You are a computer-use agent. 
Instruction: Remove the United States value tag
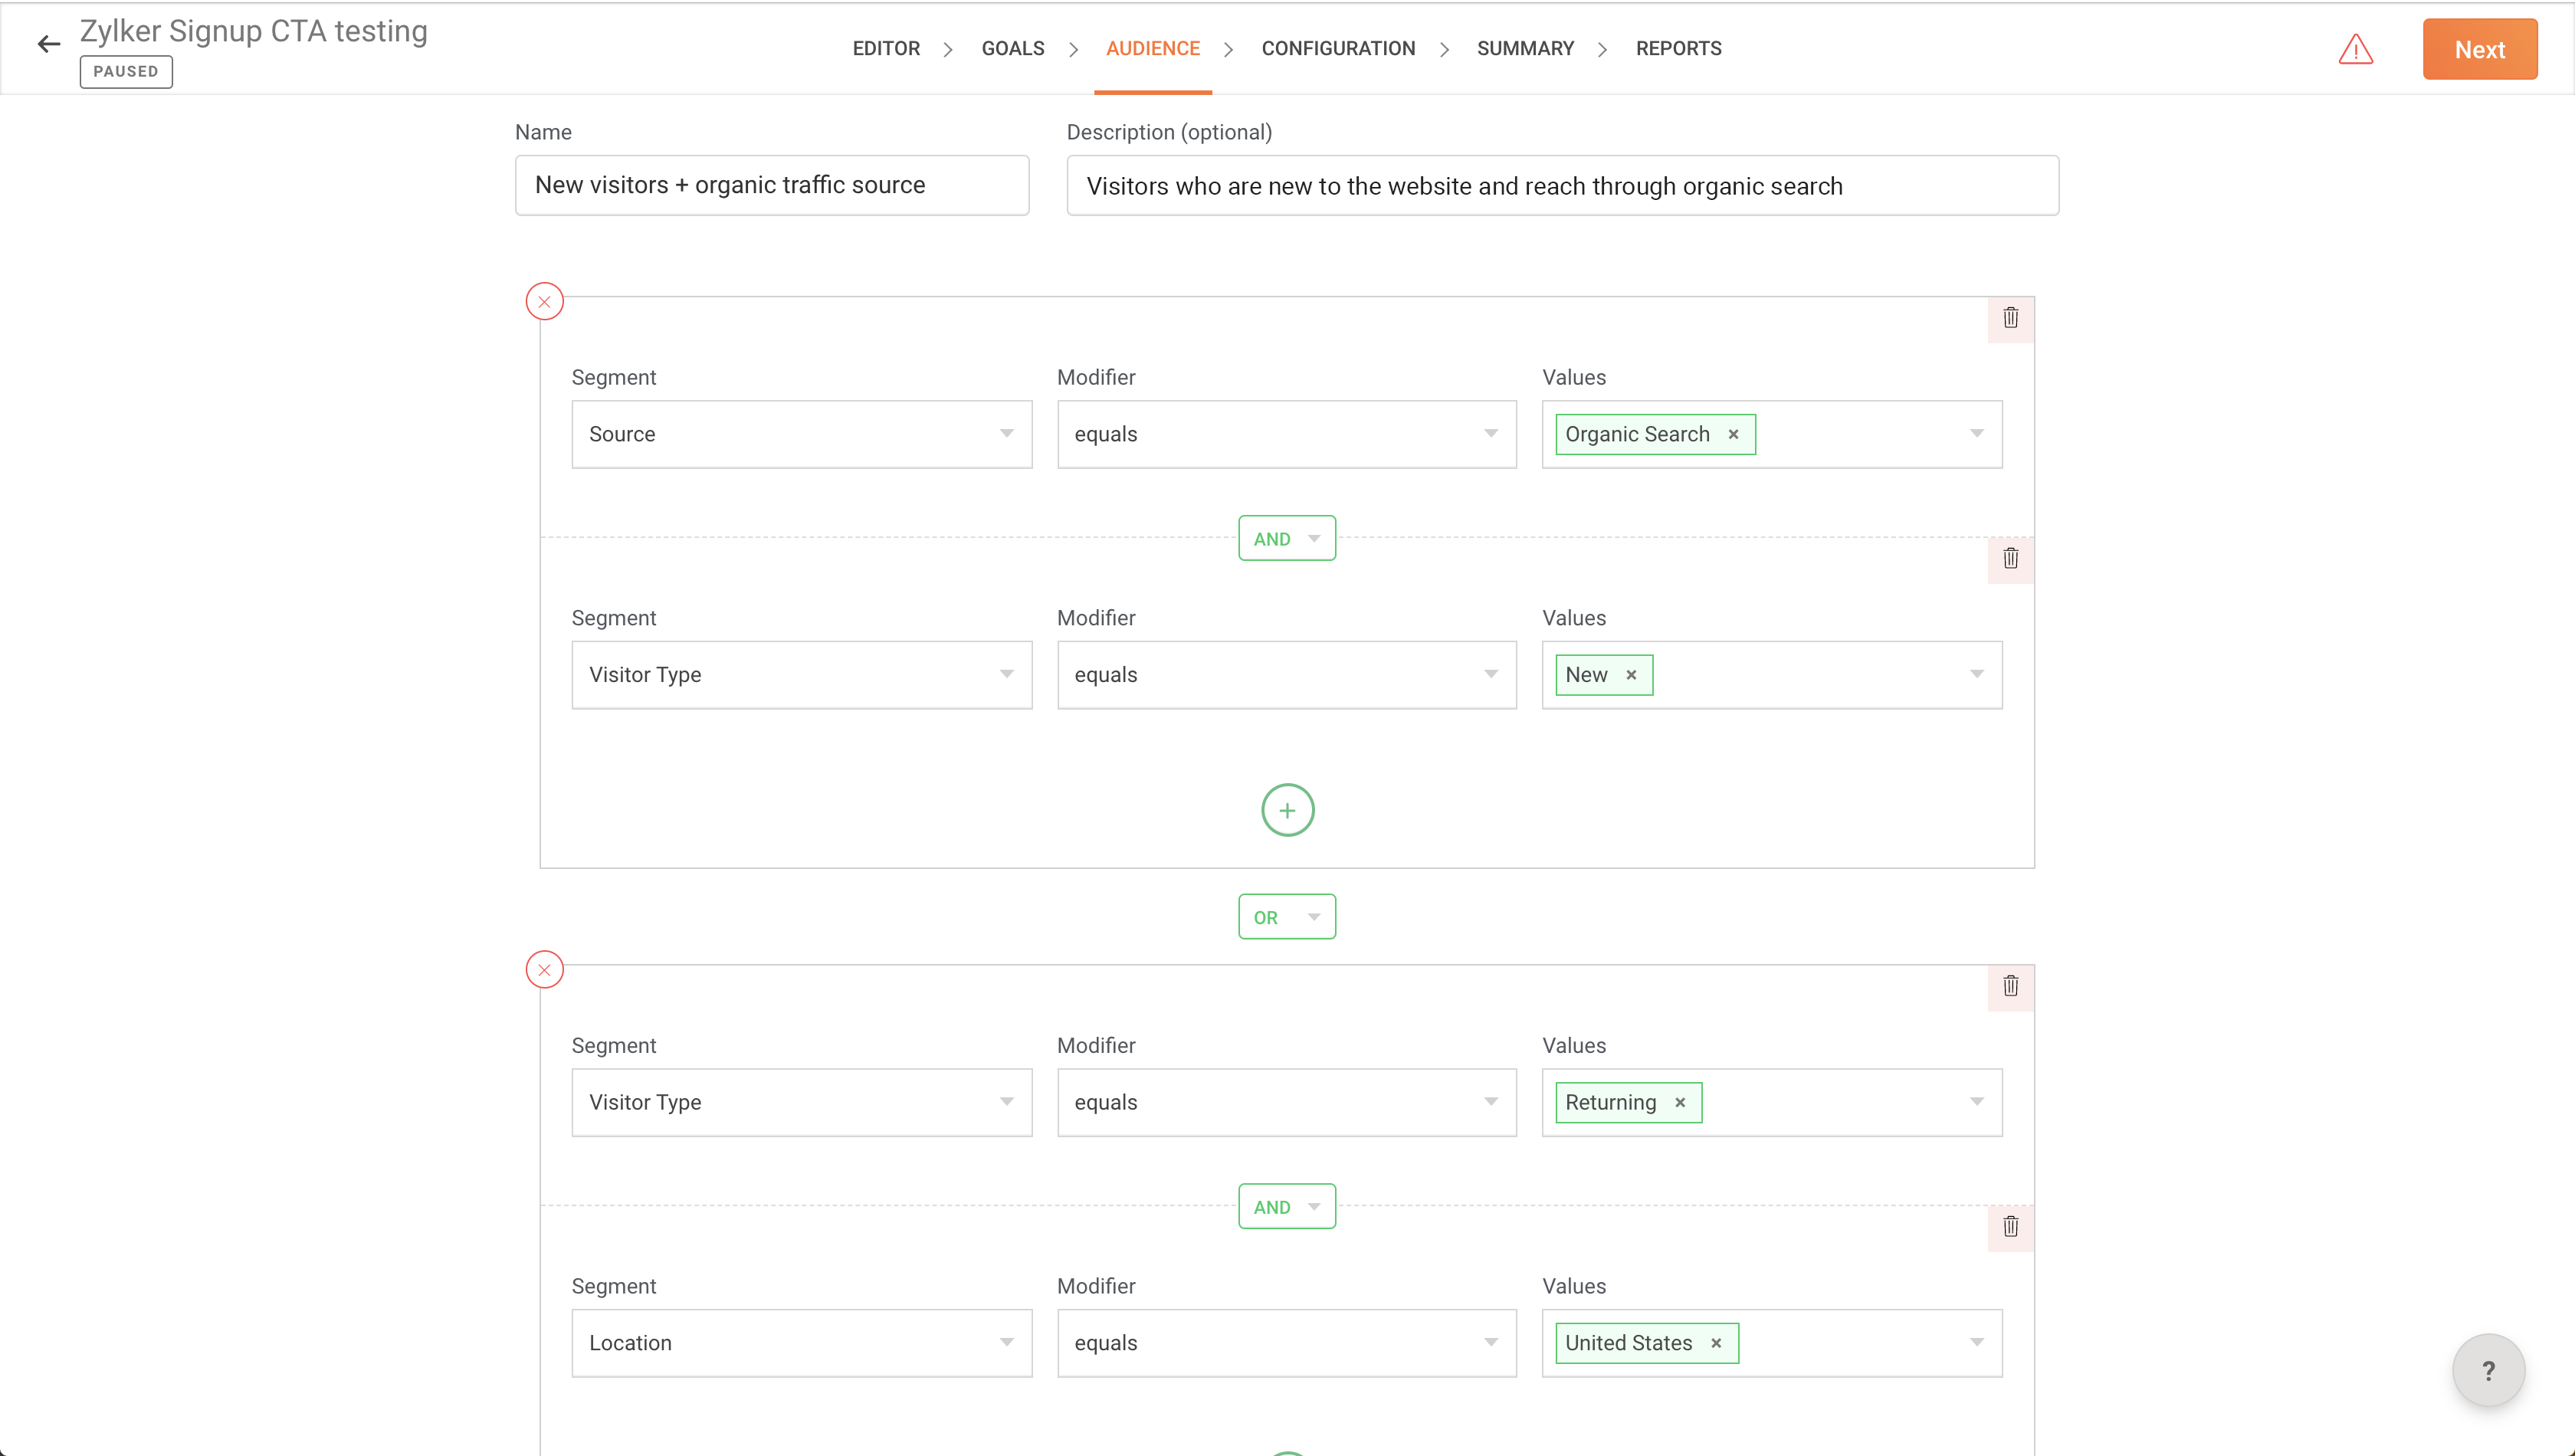1716,1343
